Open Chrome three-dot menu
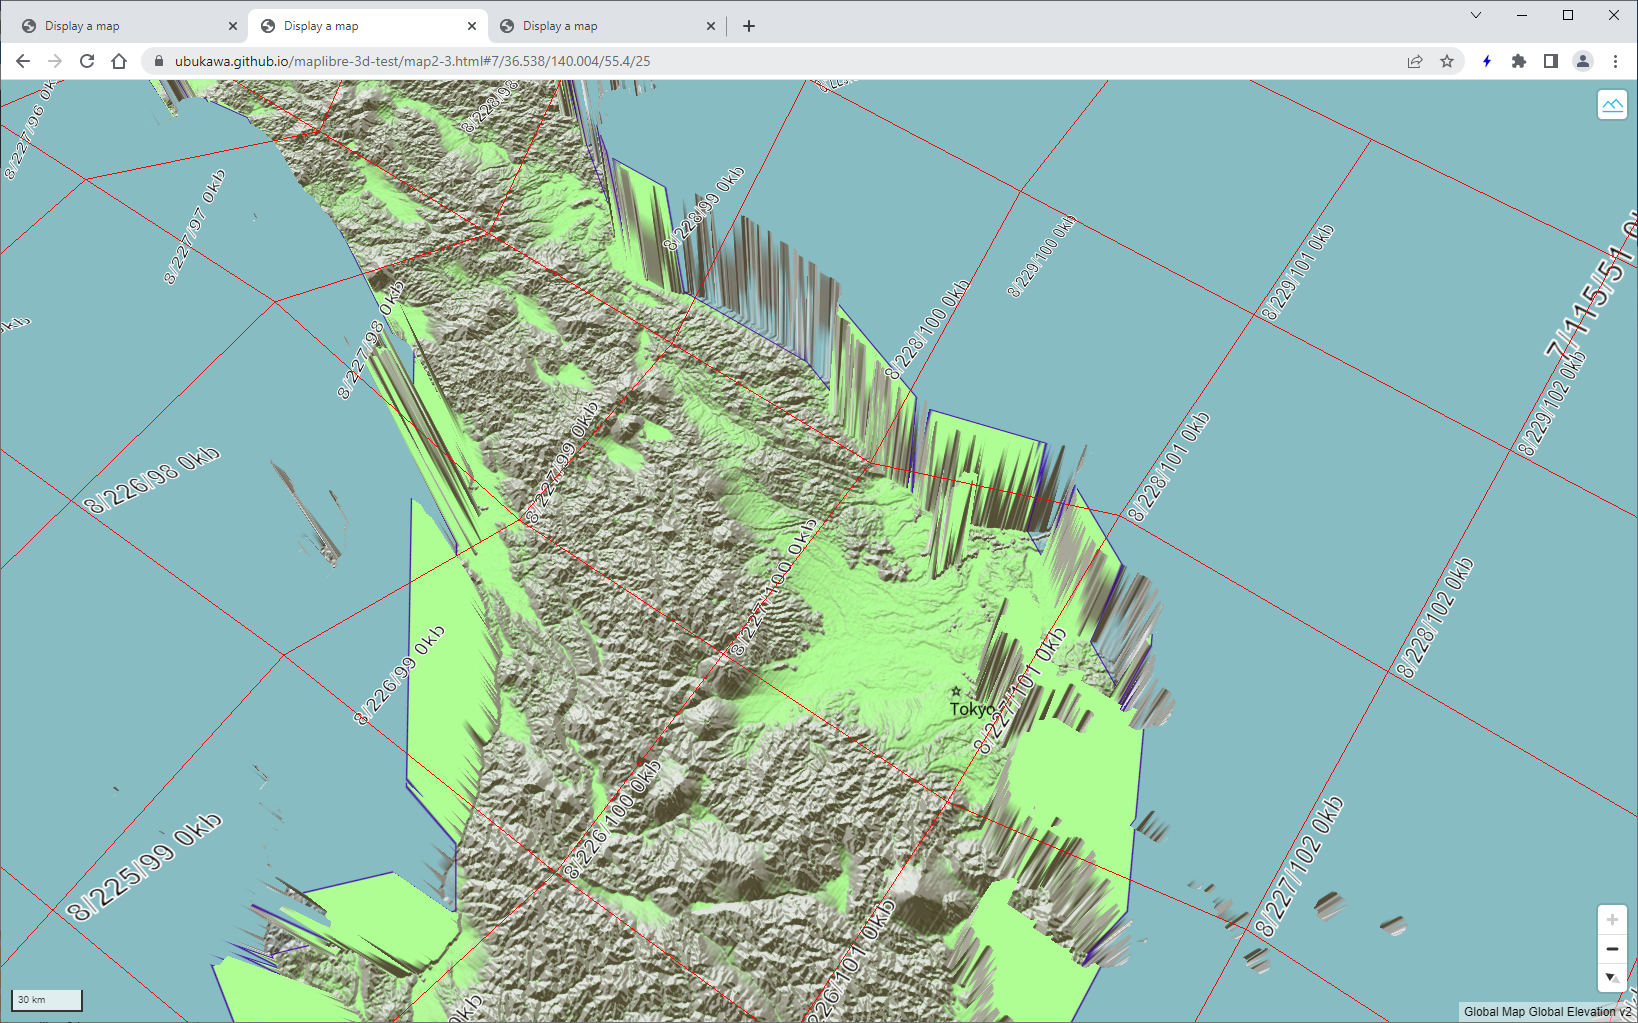 tap(1615, 61)
